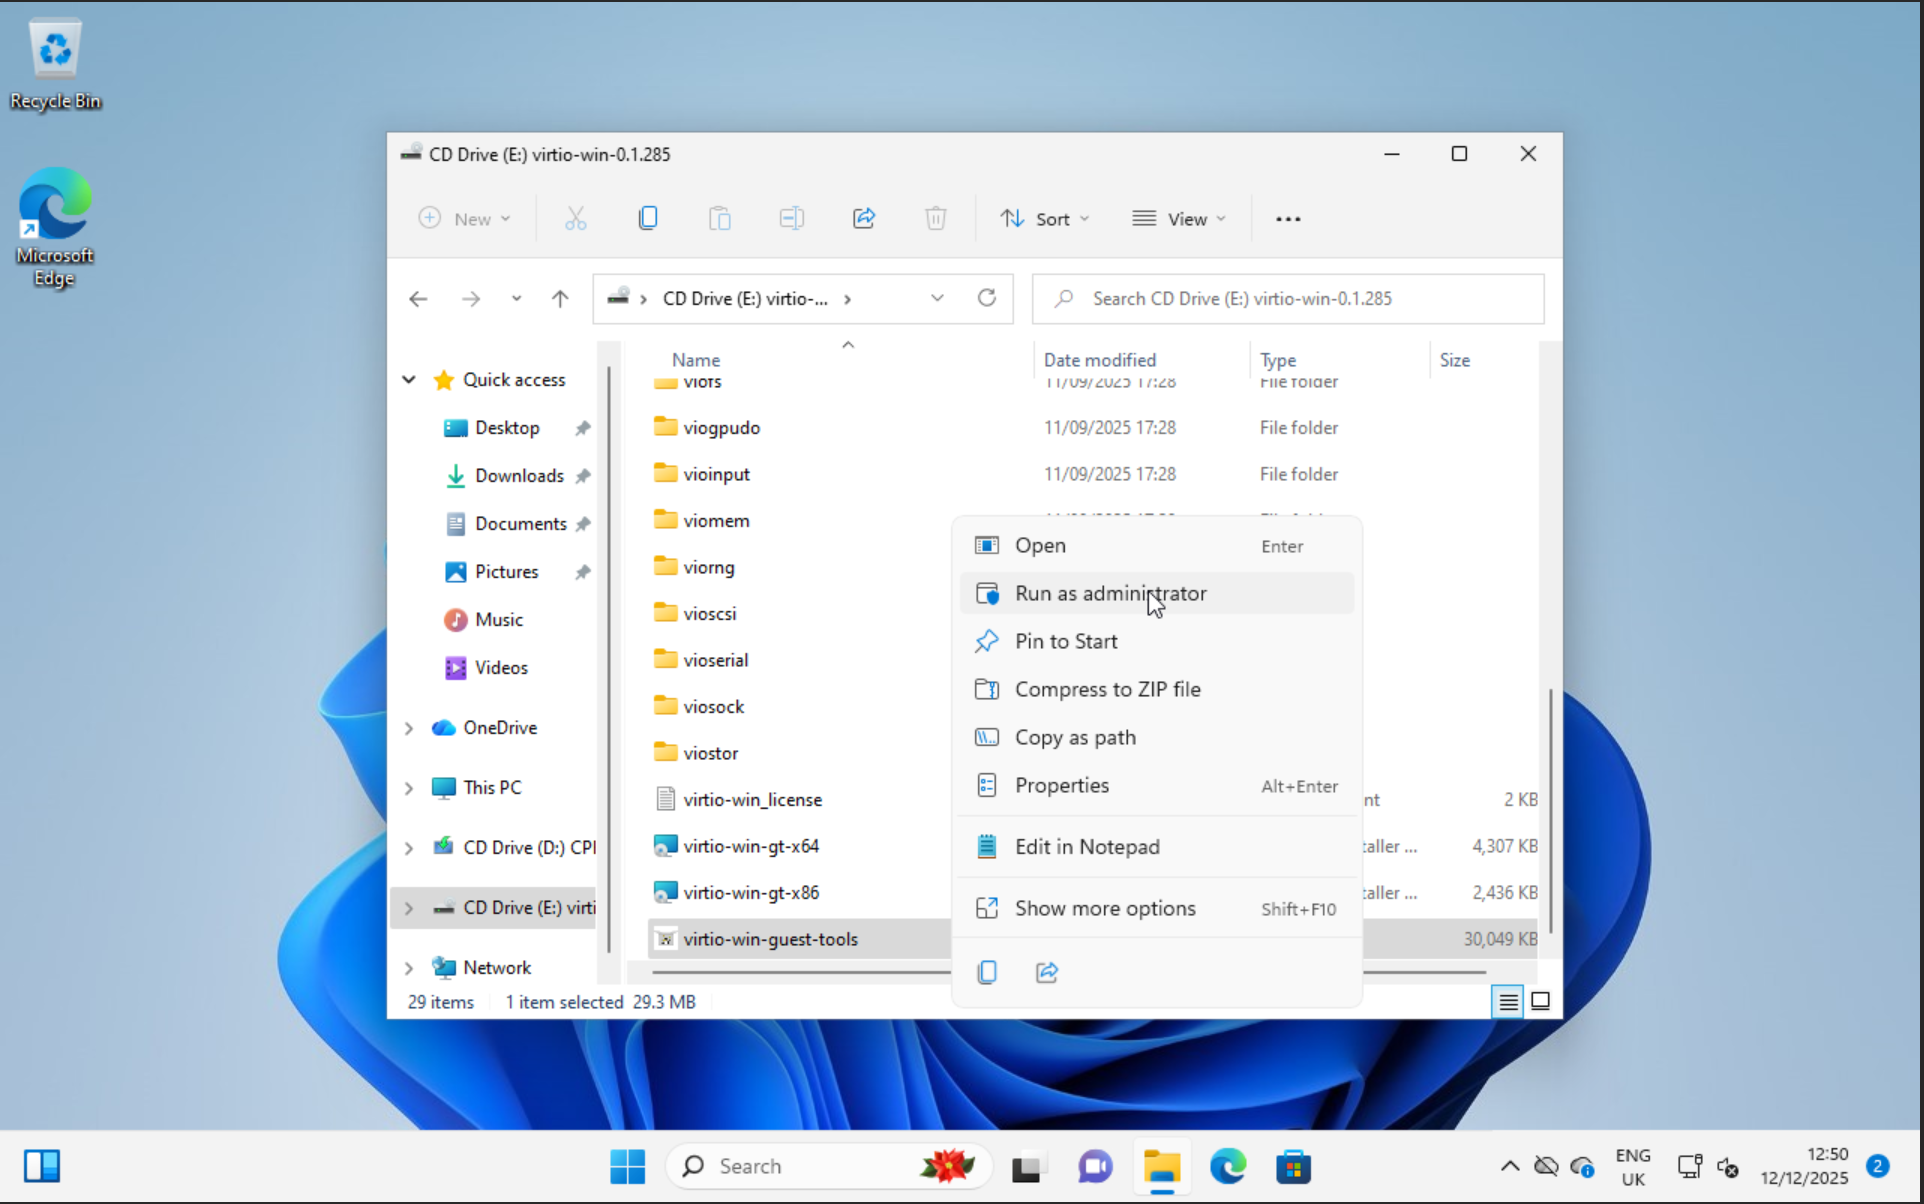The image size is (1924, 1204).
Task: Select the virtio-win-gt-x64 installer file
Action: [x=751, y=846]
